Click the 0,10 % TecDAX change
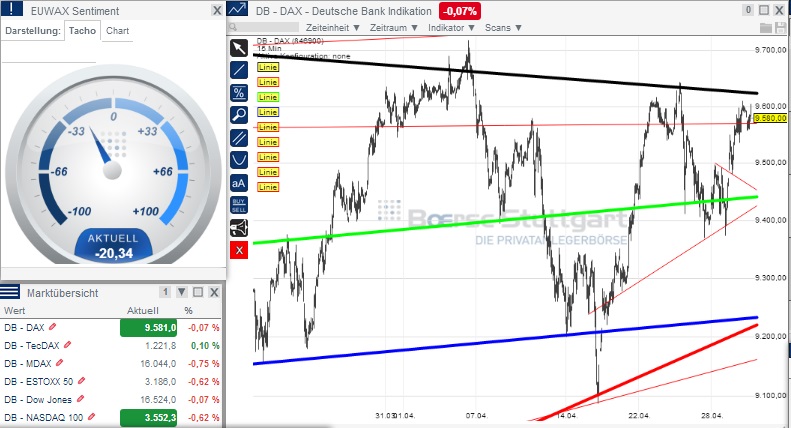Viewport: 791px width, 428px height. coord(205,346)
